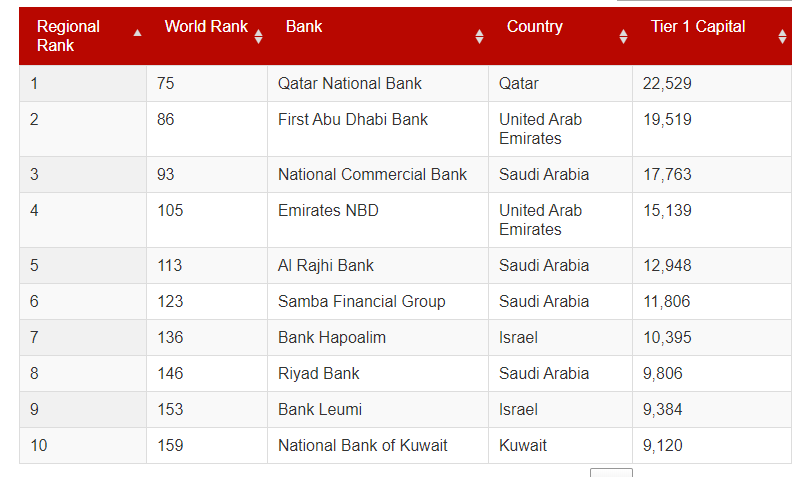Click the Emirates NBD bank name

point(328,210)
